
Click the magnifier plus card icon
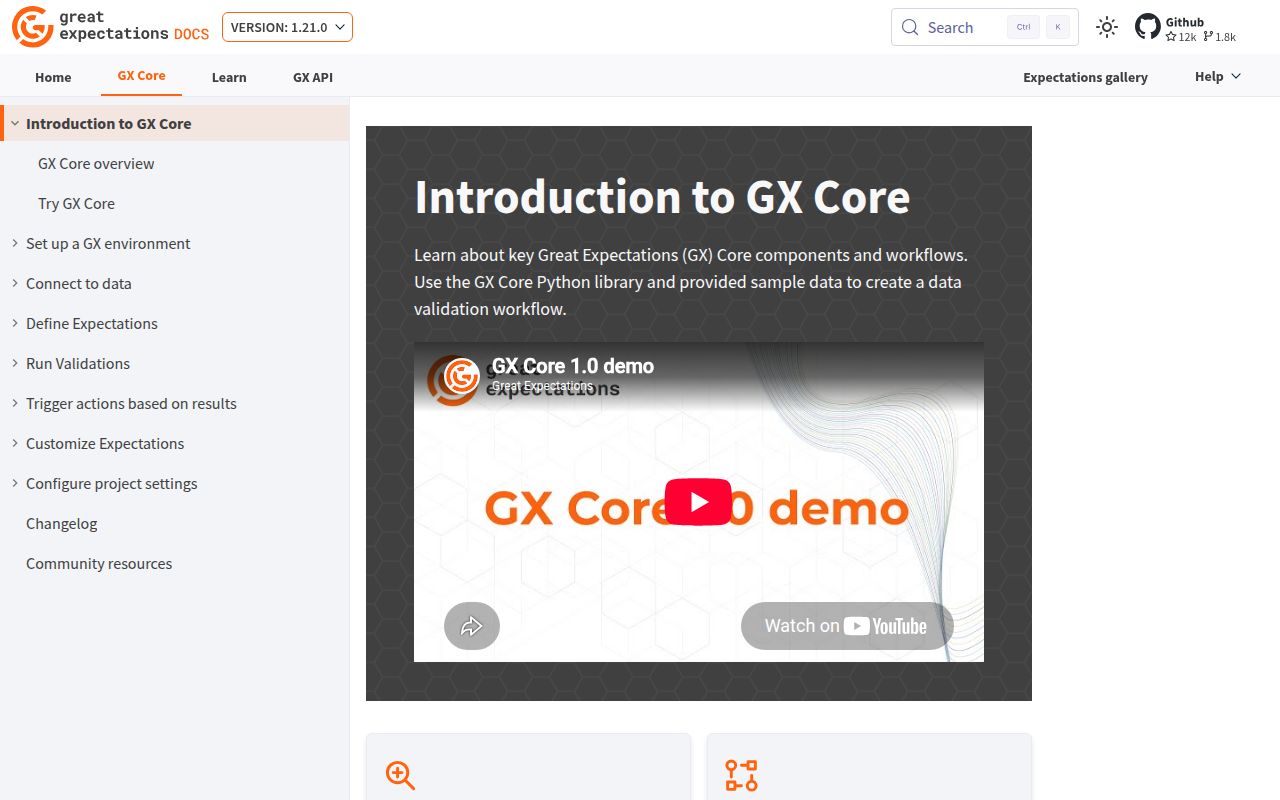pyautogui.click(x=400, y=775)
